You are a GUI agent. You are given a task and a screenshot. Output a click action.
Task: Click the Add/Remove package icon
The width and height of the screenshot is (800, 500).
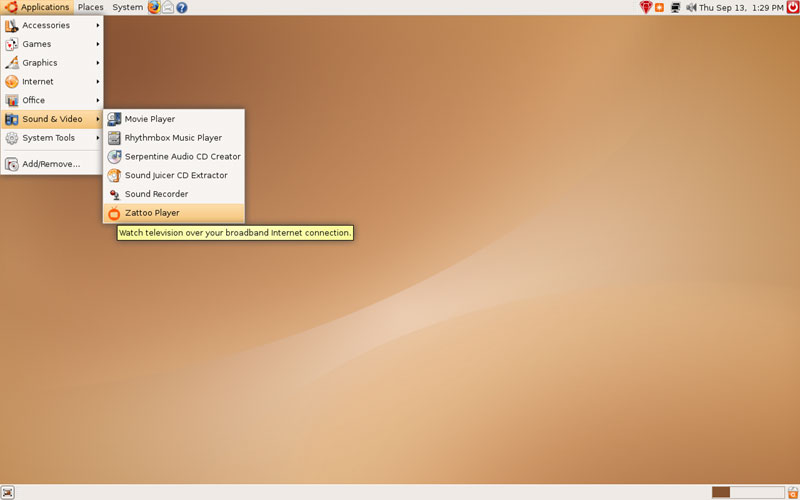(12, 164)
